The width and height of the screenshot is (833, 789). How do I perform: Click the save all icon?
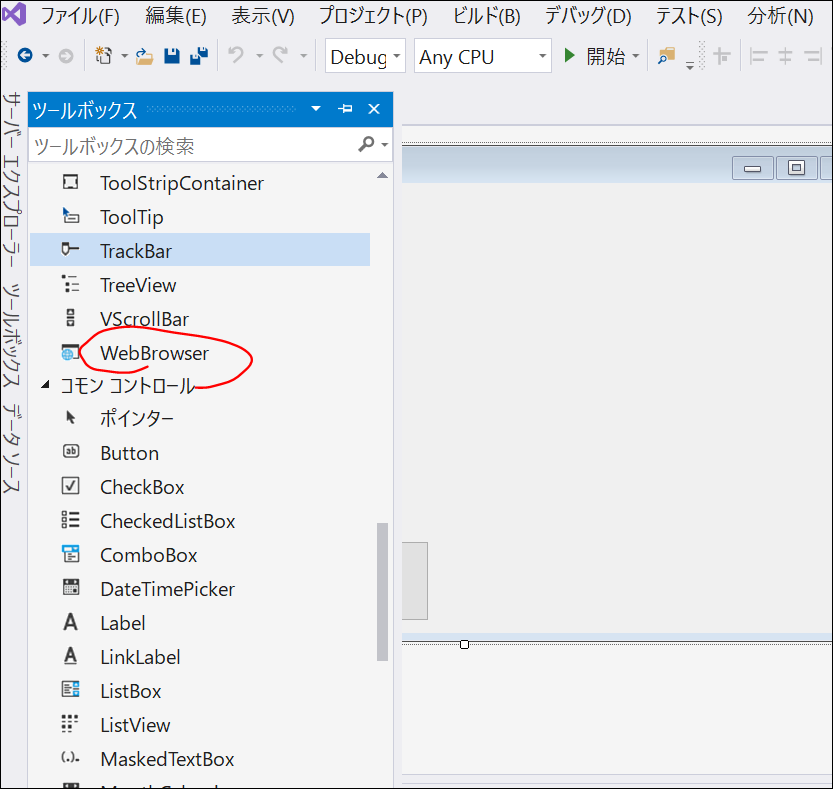pos(199,56)
